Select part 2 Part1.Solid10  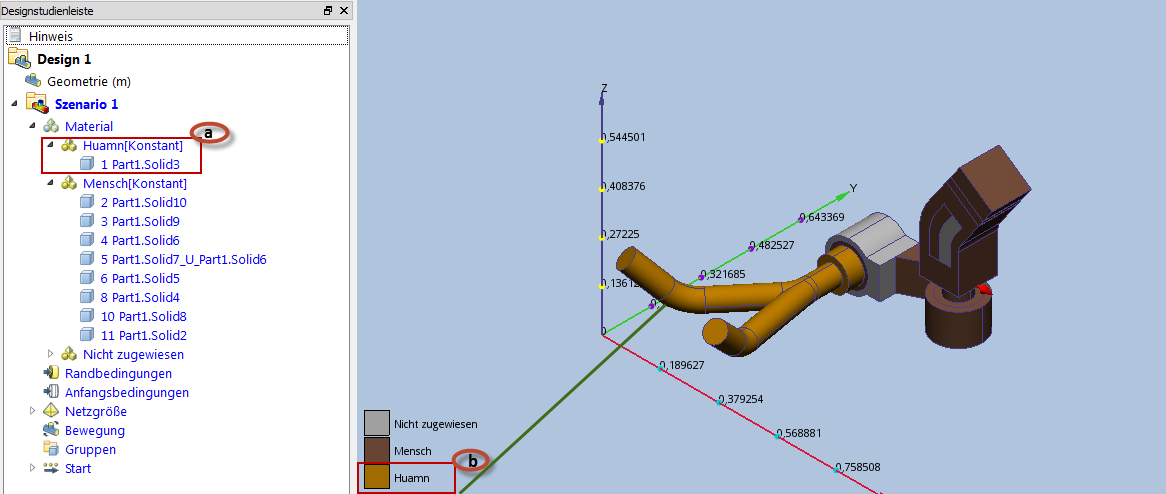tap(144, 202)
